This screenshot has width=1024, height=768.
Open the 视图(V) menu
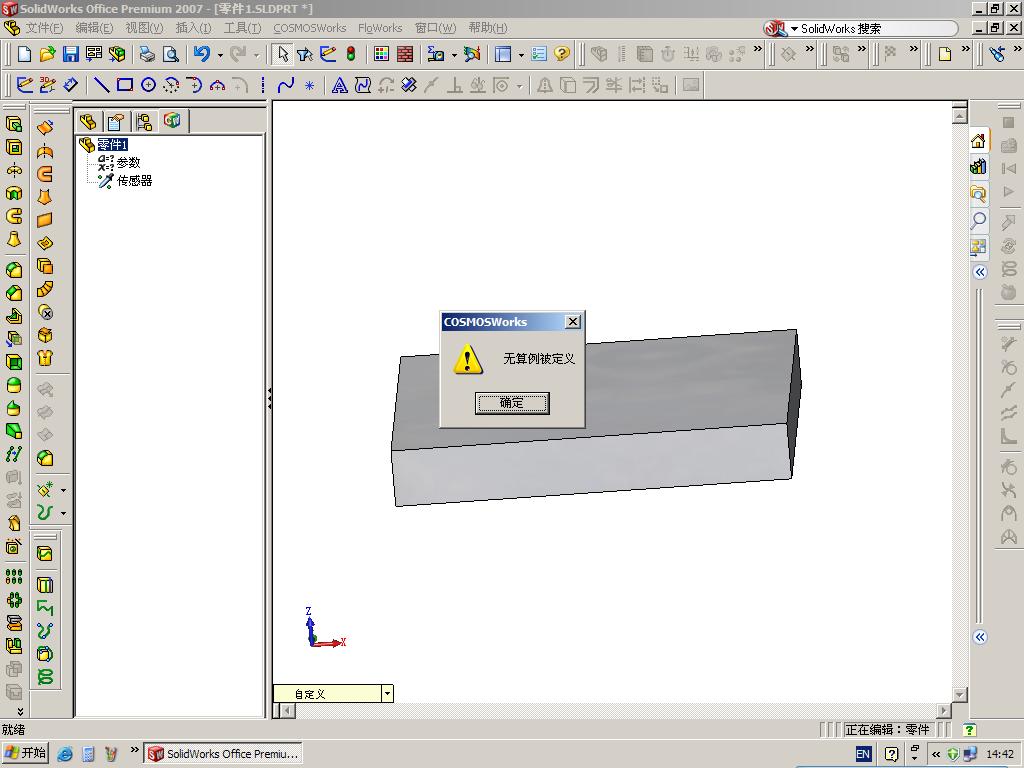(x=144, y=28)
